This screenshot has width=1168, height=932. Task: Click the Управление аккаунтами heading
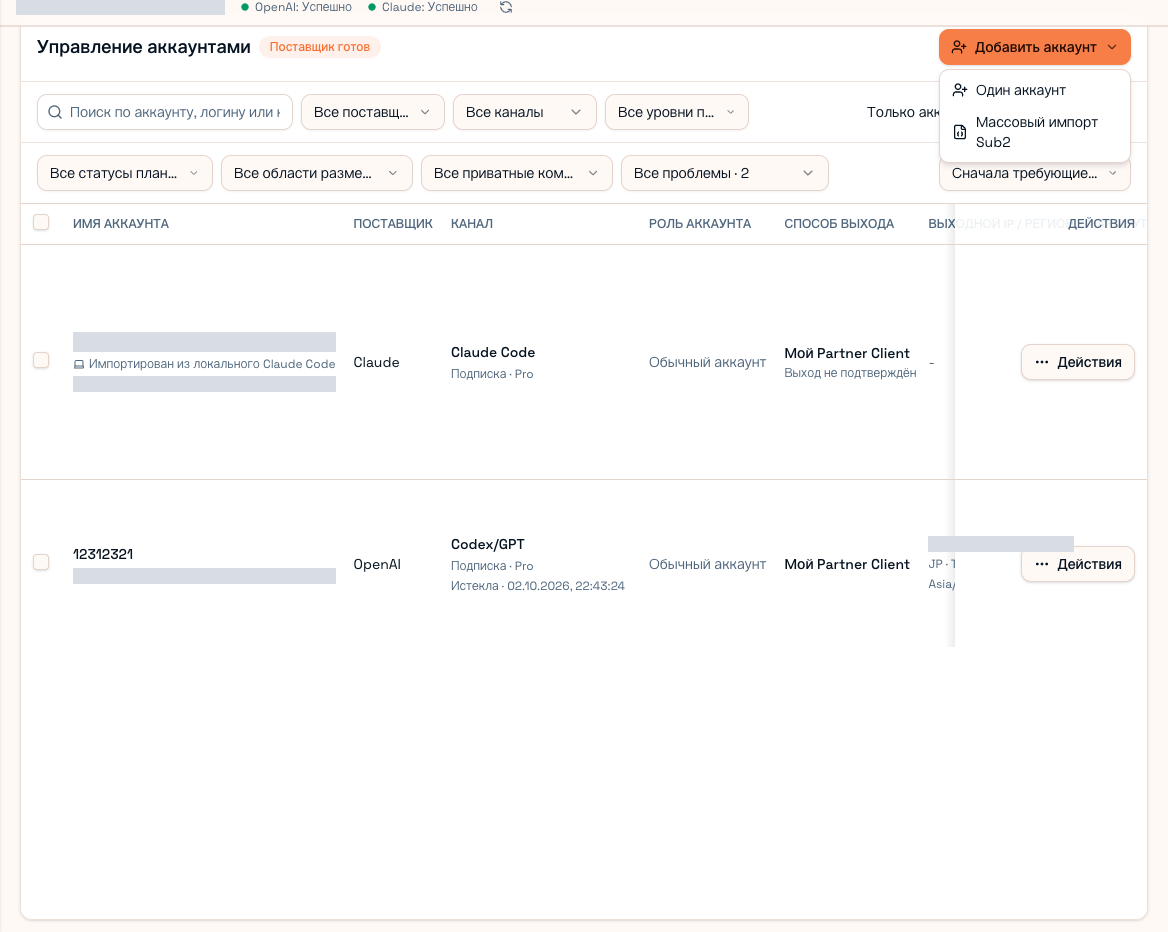144,47
